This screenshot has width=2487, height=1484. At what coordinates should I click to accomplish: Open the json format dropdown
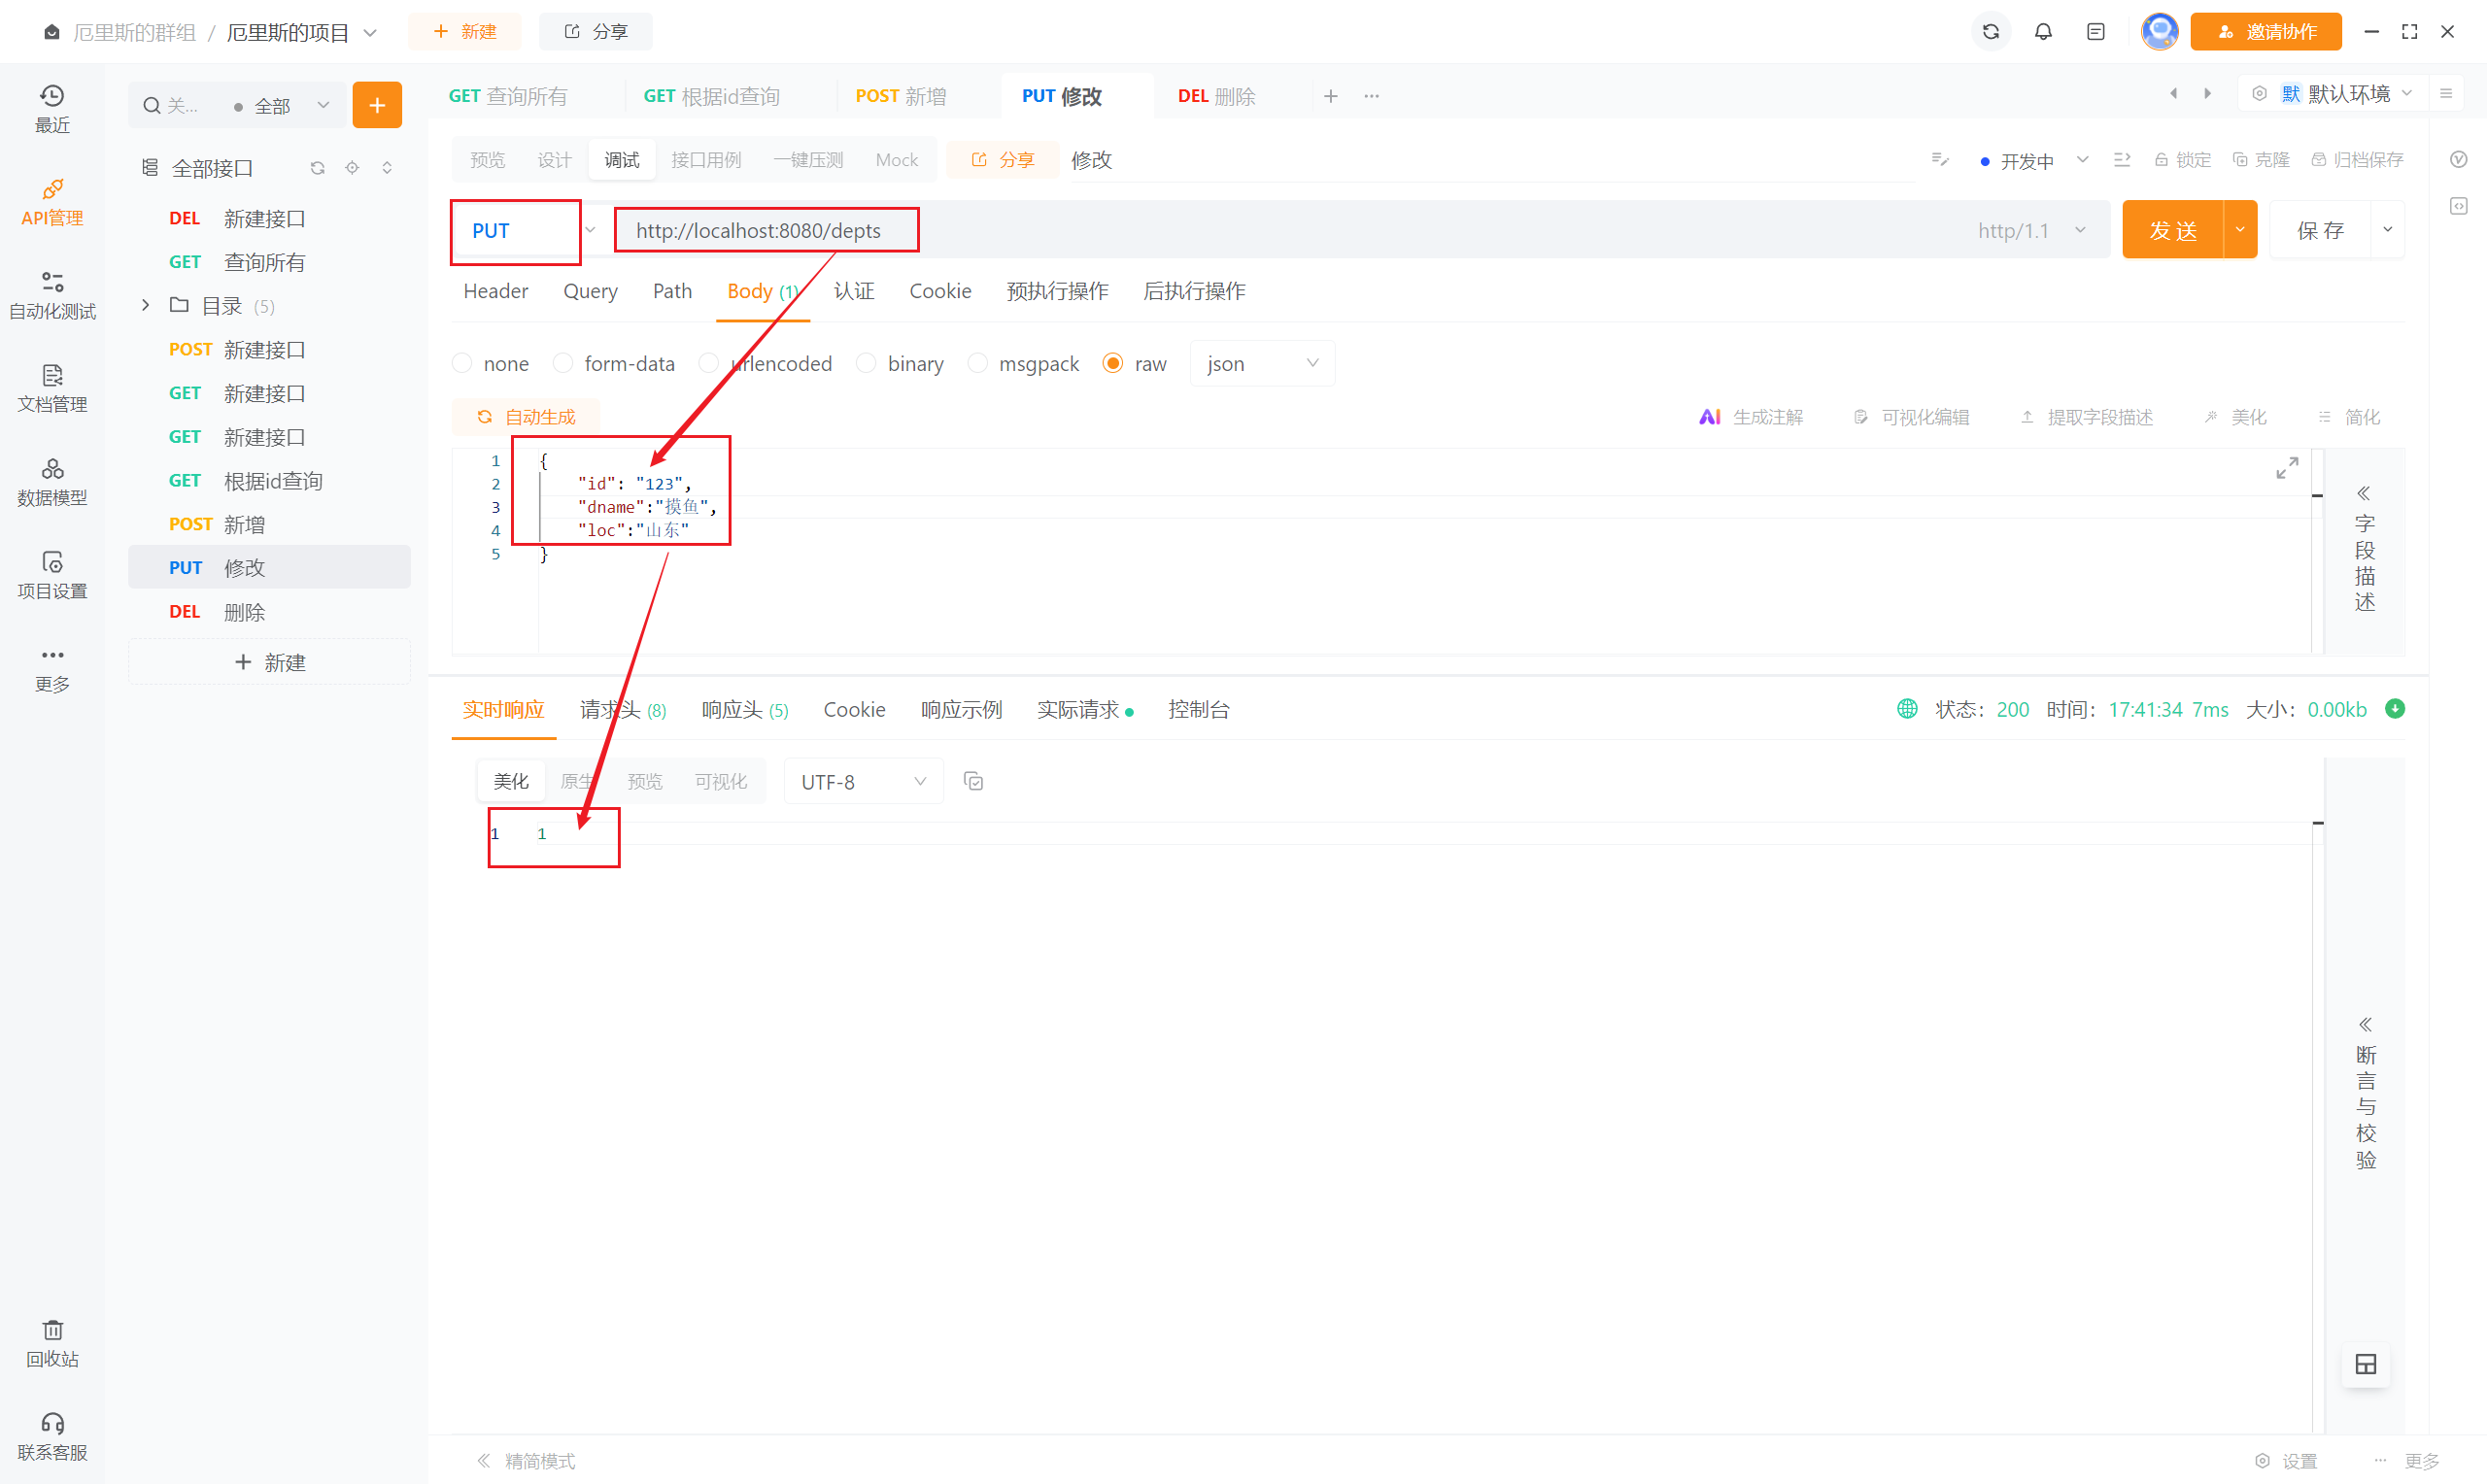(x=1261, y=364)
